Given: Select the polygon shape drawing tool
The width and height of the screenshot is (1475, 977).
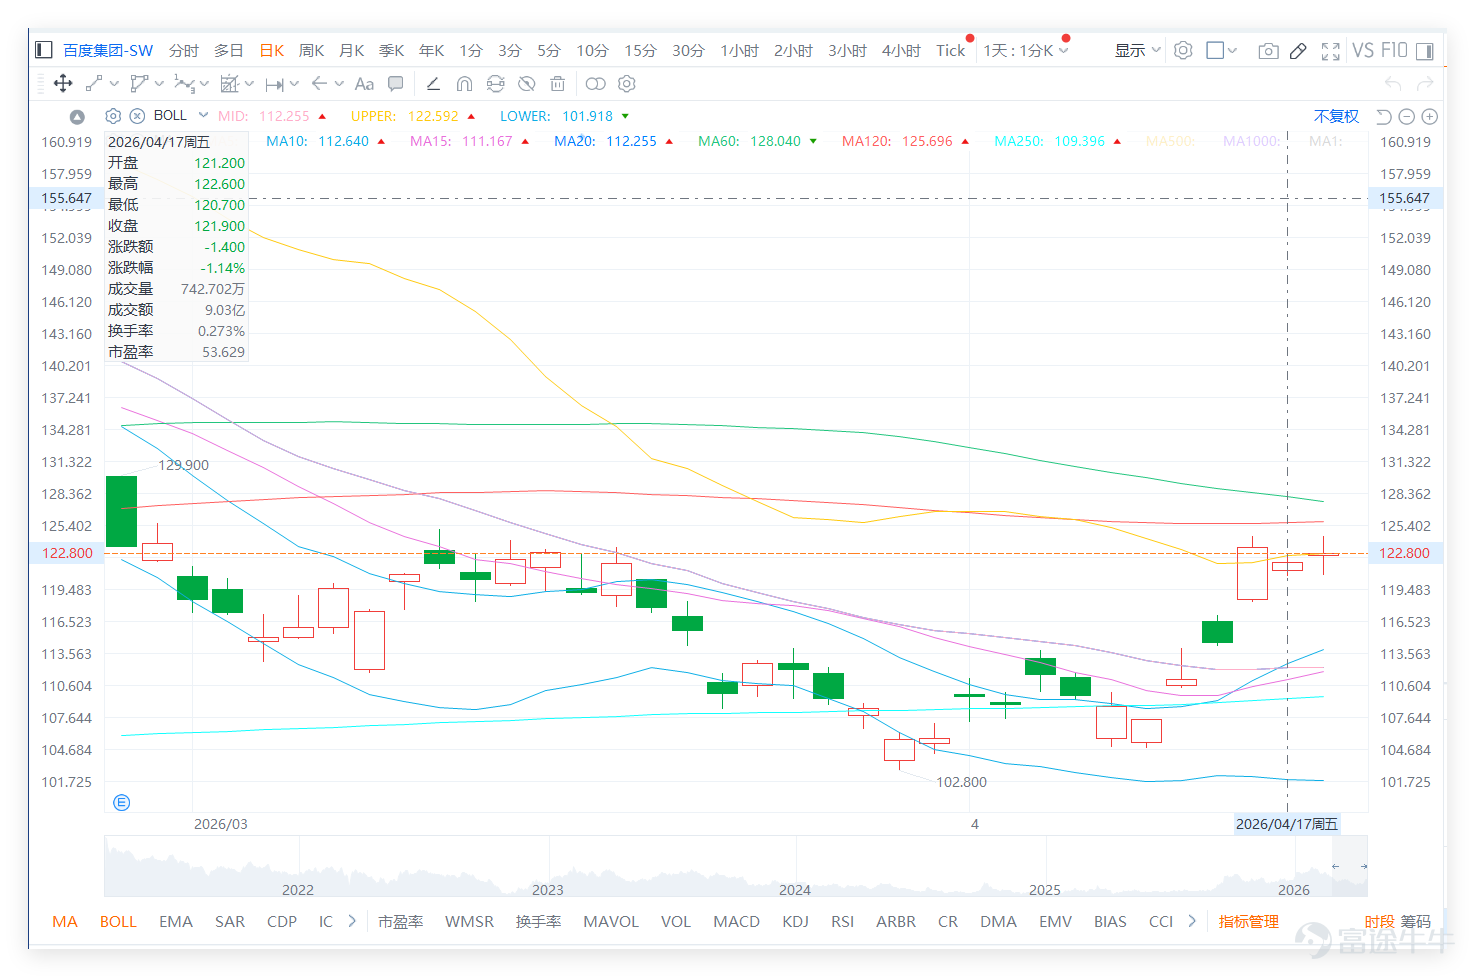Looking at the screenshot, I should 139,84.
